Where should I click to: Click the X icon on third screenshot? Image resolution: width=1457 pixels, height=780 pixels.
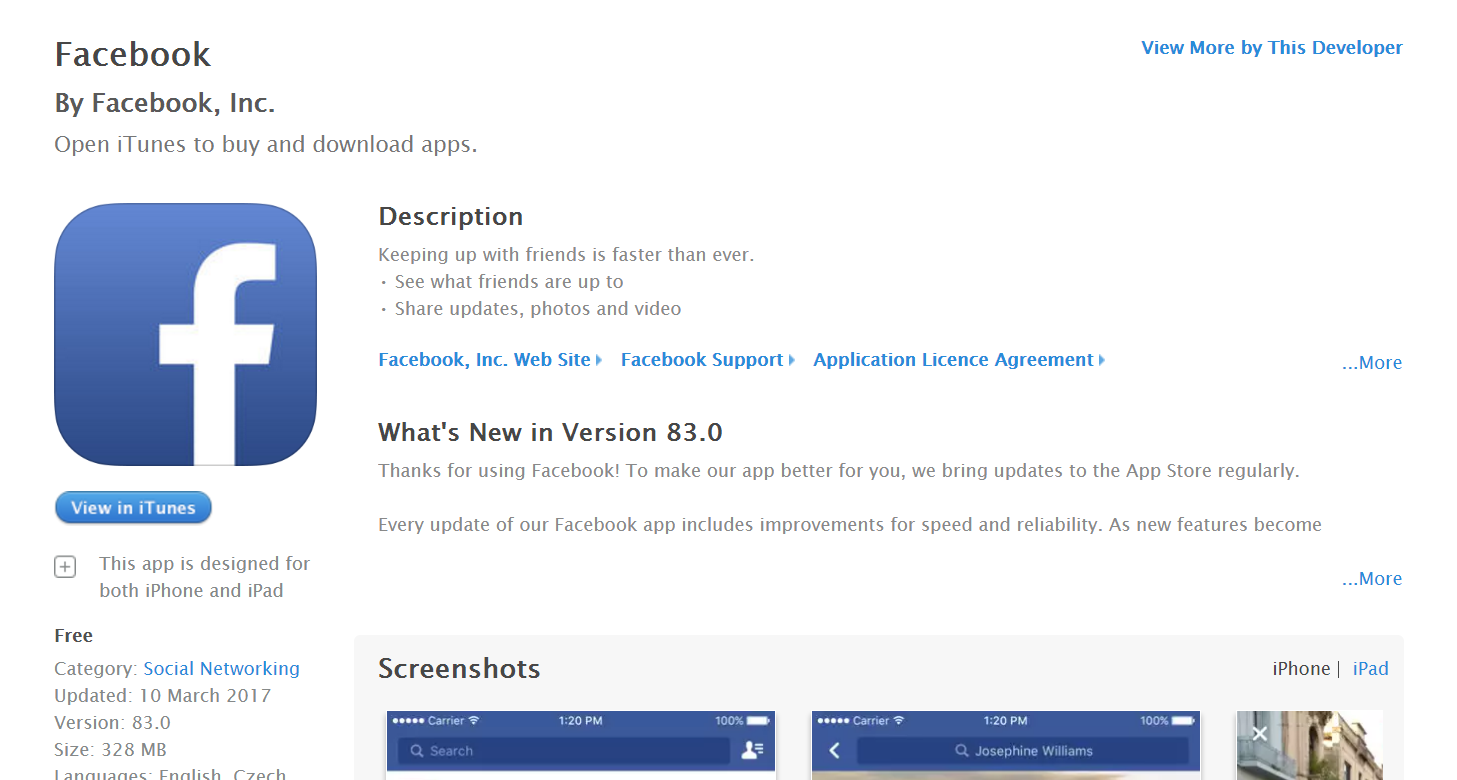click(1259, 734)
